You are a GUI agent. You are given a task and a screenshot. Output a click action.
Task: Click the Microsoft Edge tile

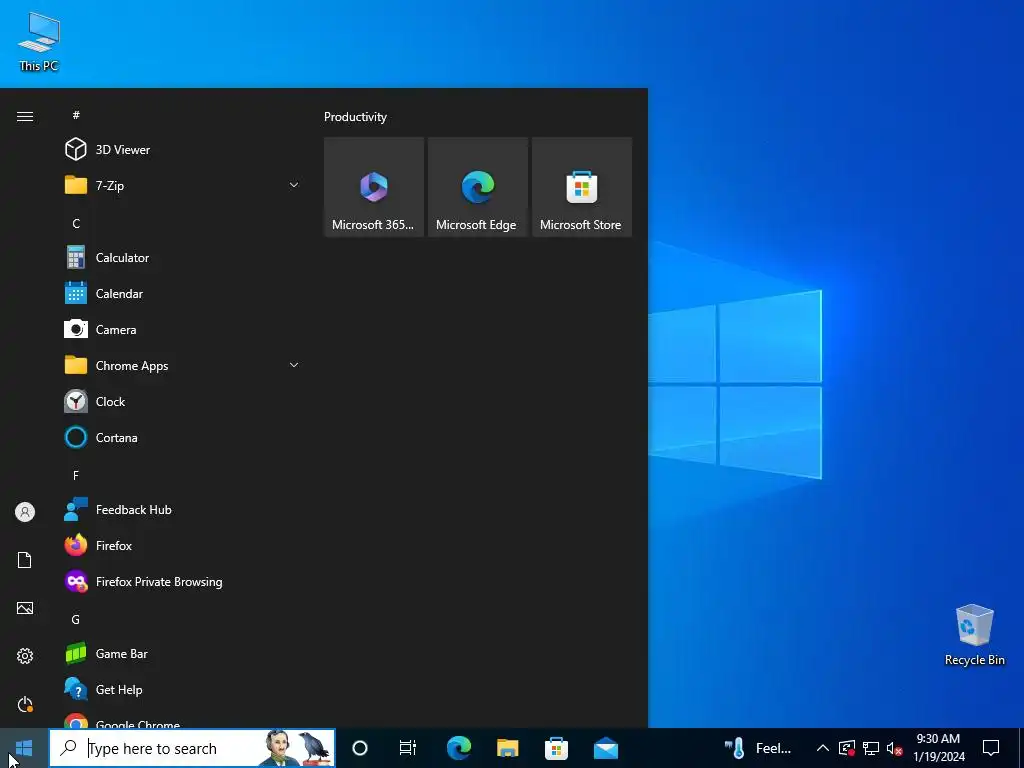pos(477,187)
